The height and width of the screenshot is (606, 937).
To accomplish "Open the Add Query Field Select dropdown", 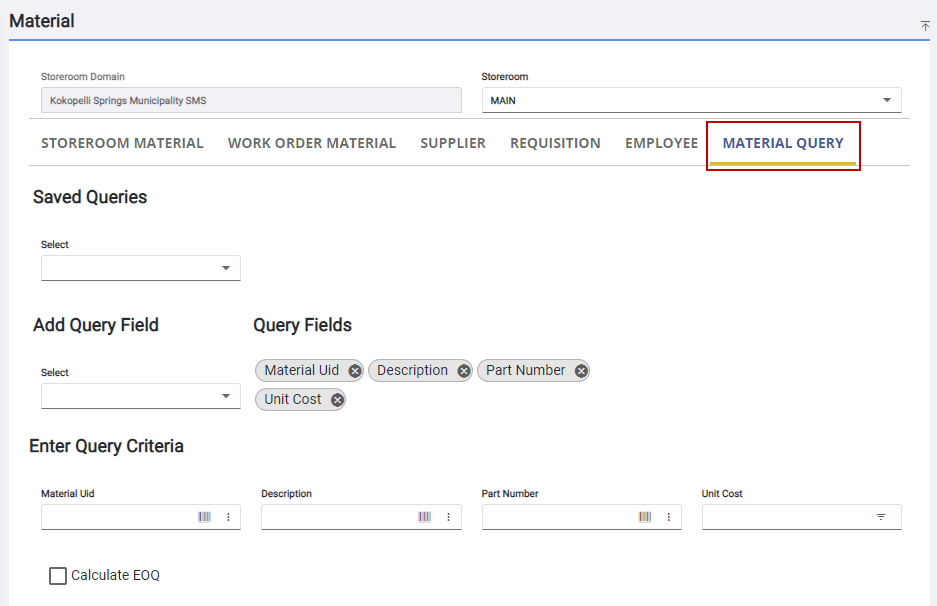I will 227,396.
